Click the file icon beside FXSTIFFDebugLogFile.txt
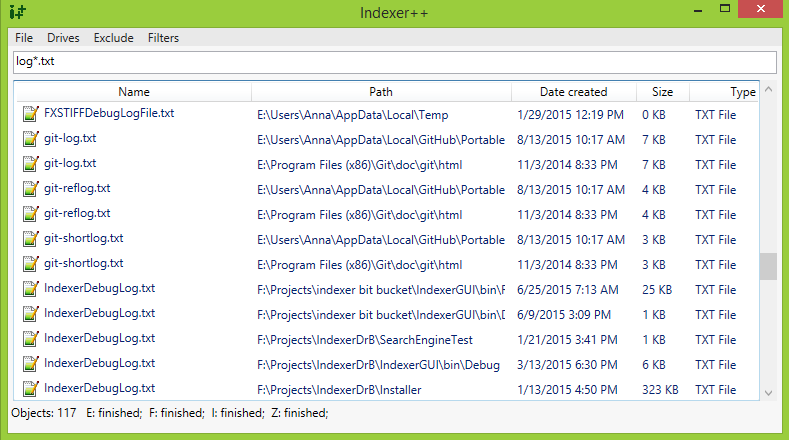 [31, 114]
